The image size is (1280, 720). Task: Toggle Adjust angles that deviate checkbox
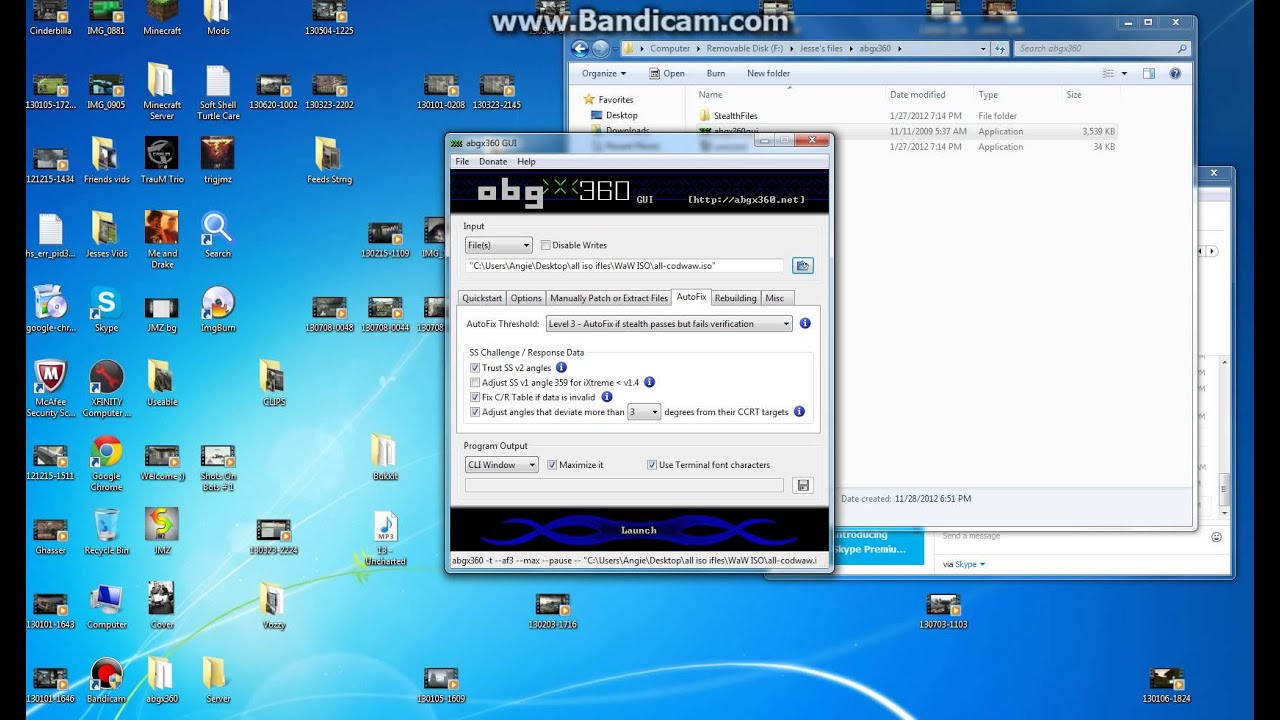point(475,411)
